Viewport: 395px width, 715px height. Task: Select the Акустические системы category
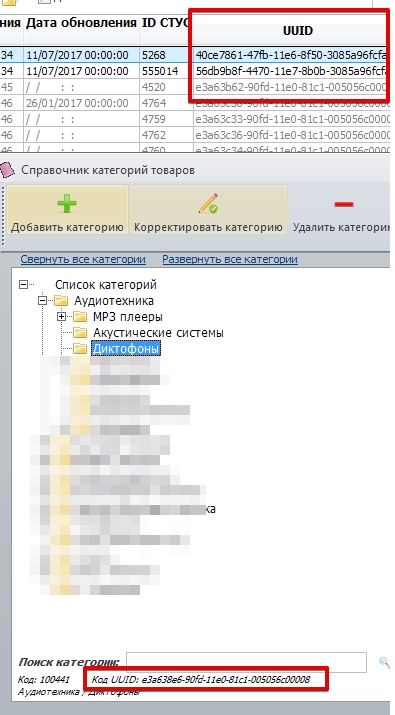point(158,332)
